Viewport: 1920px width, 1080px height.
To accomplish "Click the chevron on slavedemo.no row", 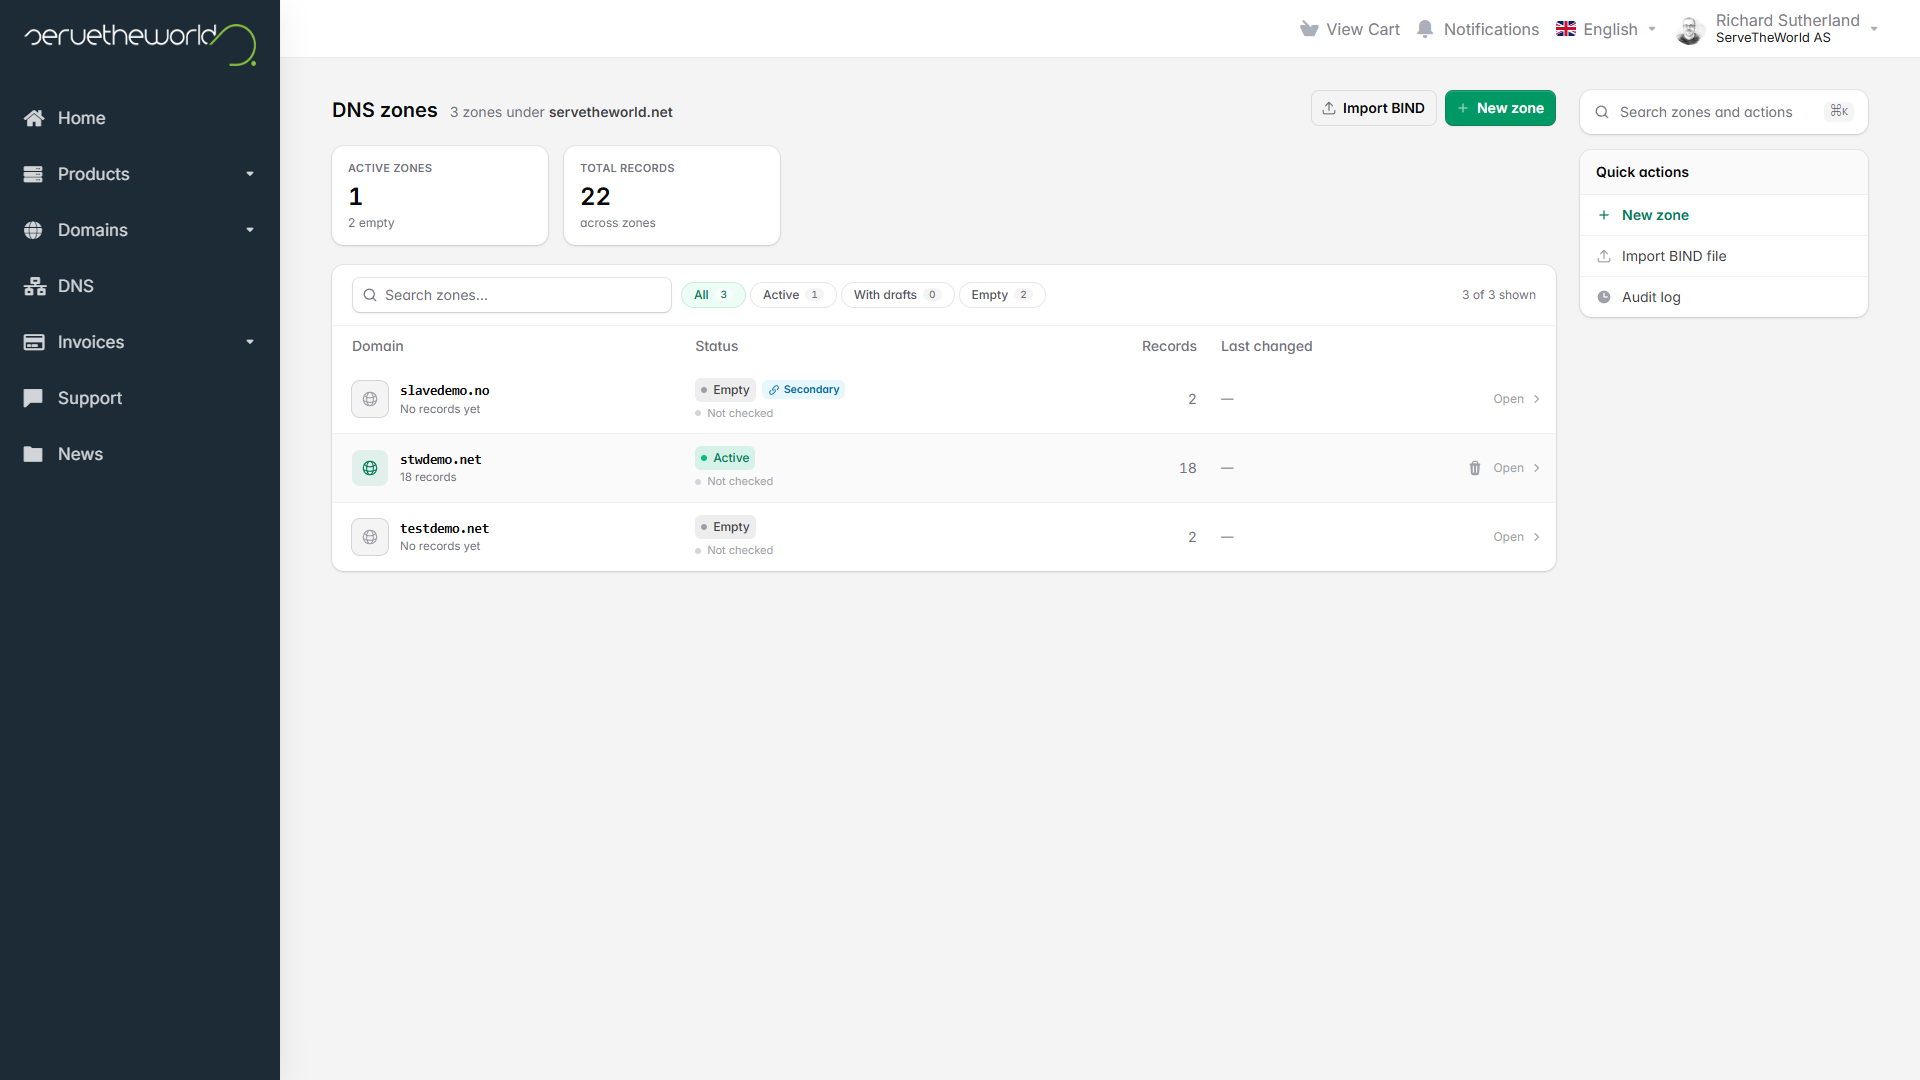I will [x=1537, y=399].
